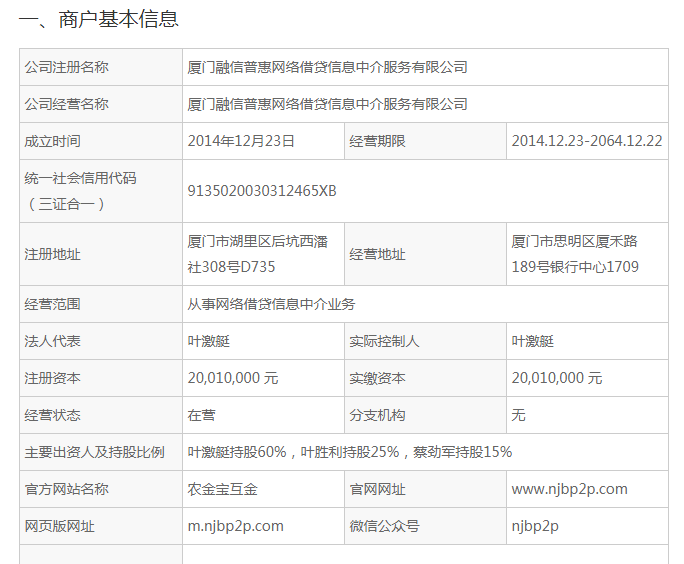Viewport: 684px width, 564px height.
Task: Click the label 注册地址
Action: click(52, 254)
